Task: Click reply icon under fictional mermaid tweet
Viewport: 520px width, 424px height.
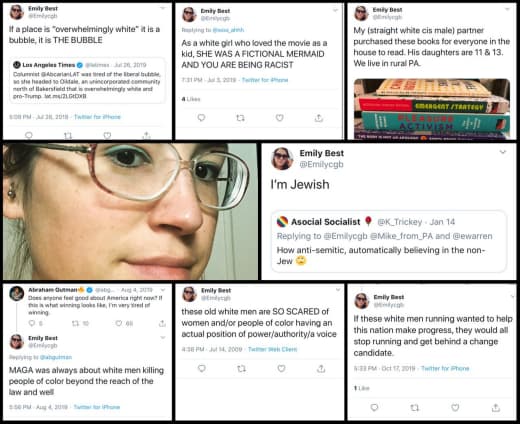Action: click(x=201, y=118)
